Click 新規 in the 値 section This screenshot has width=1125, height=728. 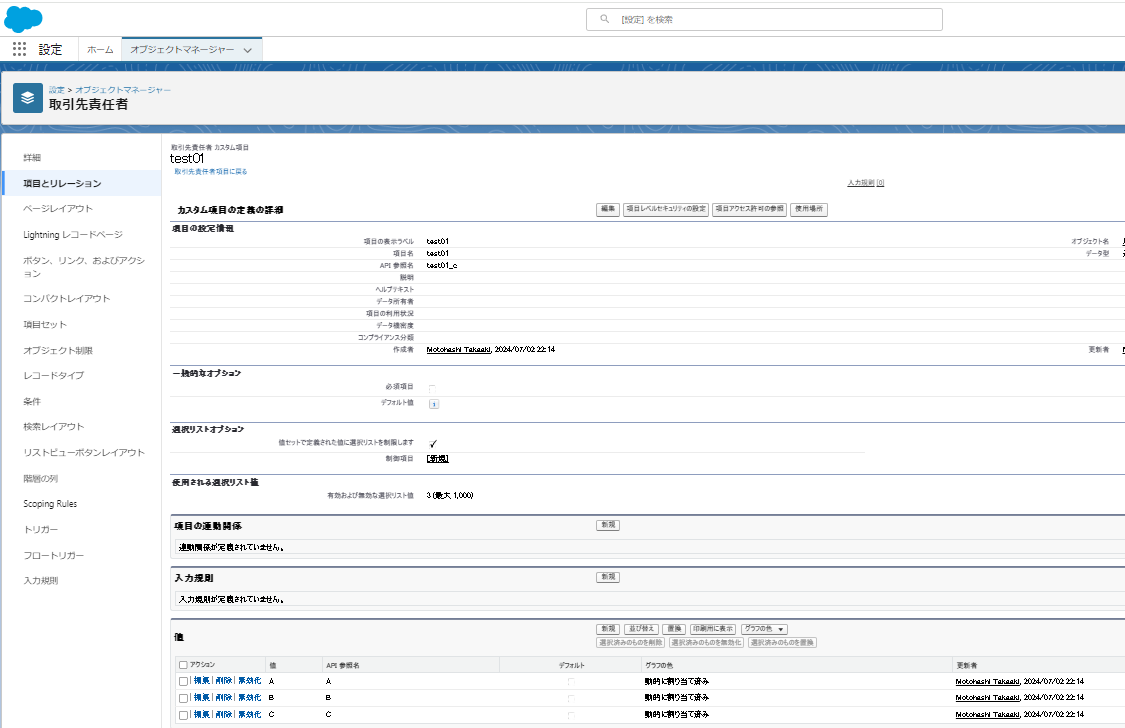pos(608,629)
